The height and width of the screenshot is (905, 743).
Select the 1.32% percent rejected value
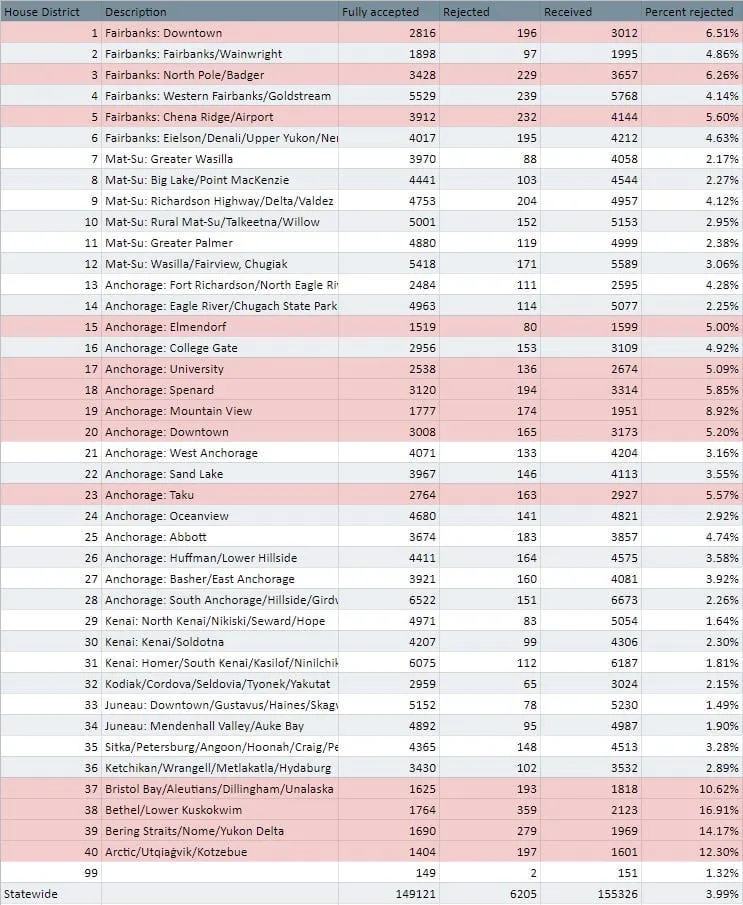tap(722, 873)
